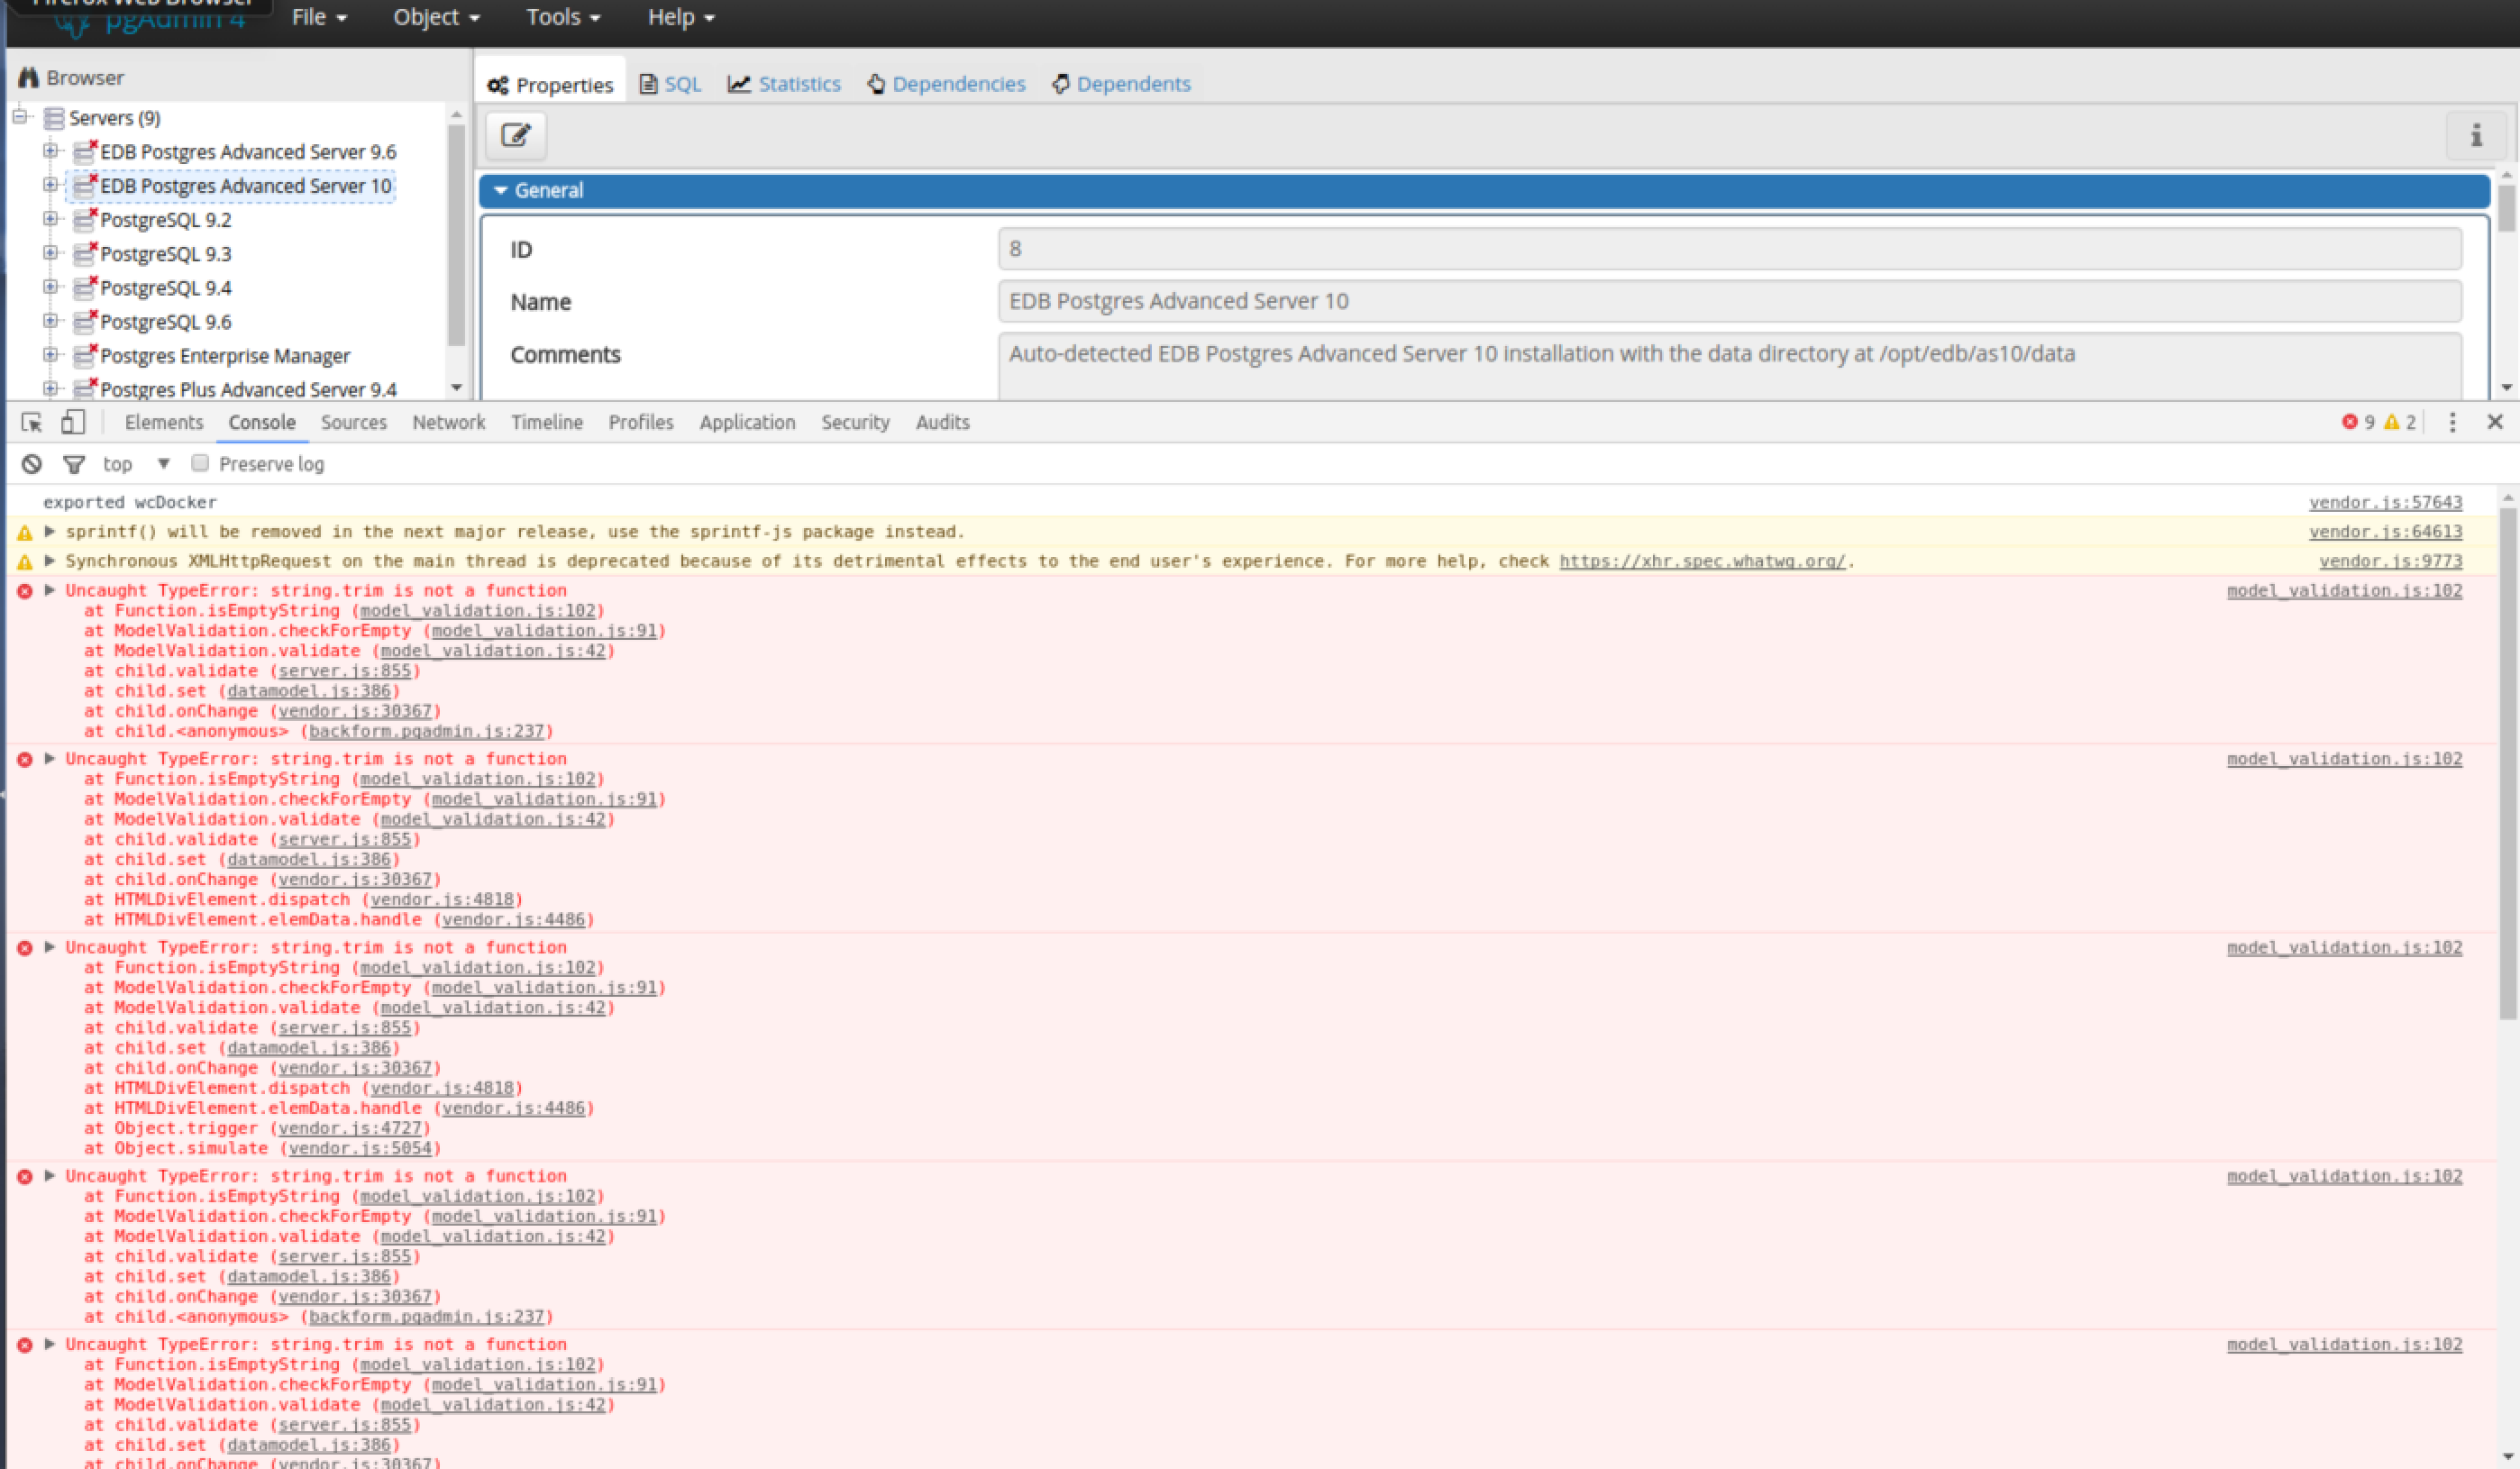Screen dimensions: 2520x1469
Task: Enable the Preserve log checkbox
Action: [200, 463]
